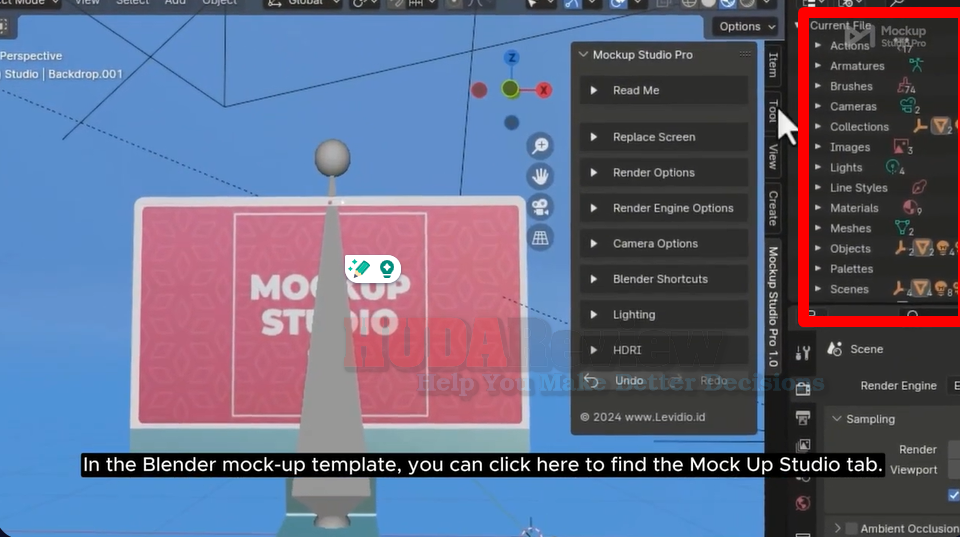The image size is (960, 537).
Task: Expand the Read Me section
Action: [664, 90]
